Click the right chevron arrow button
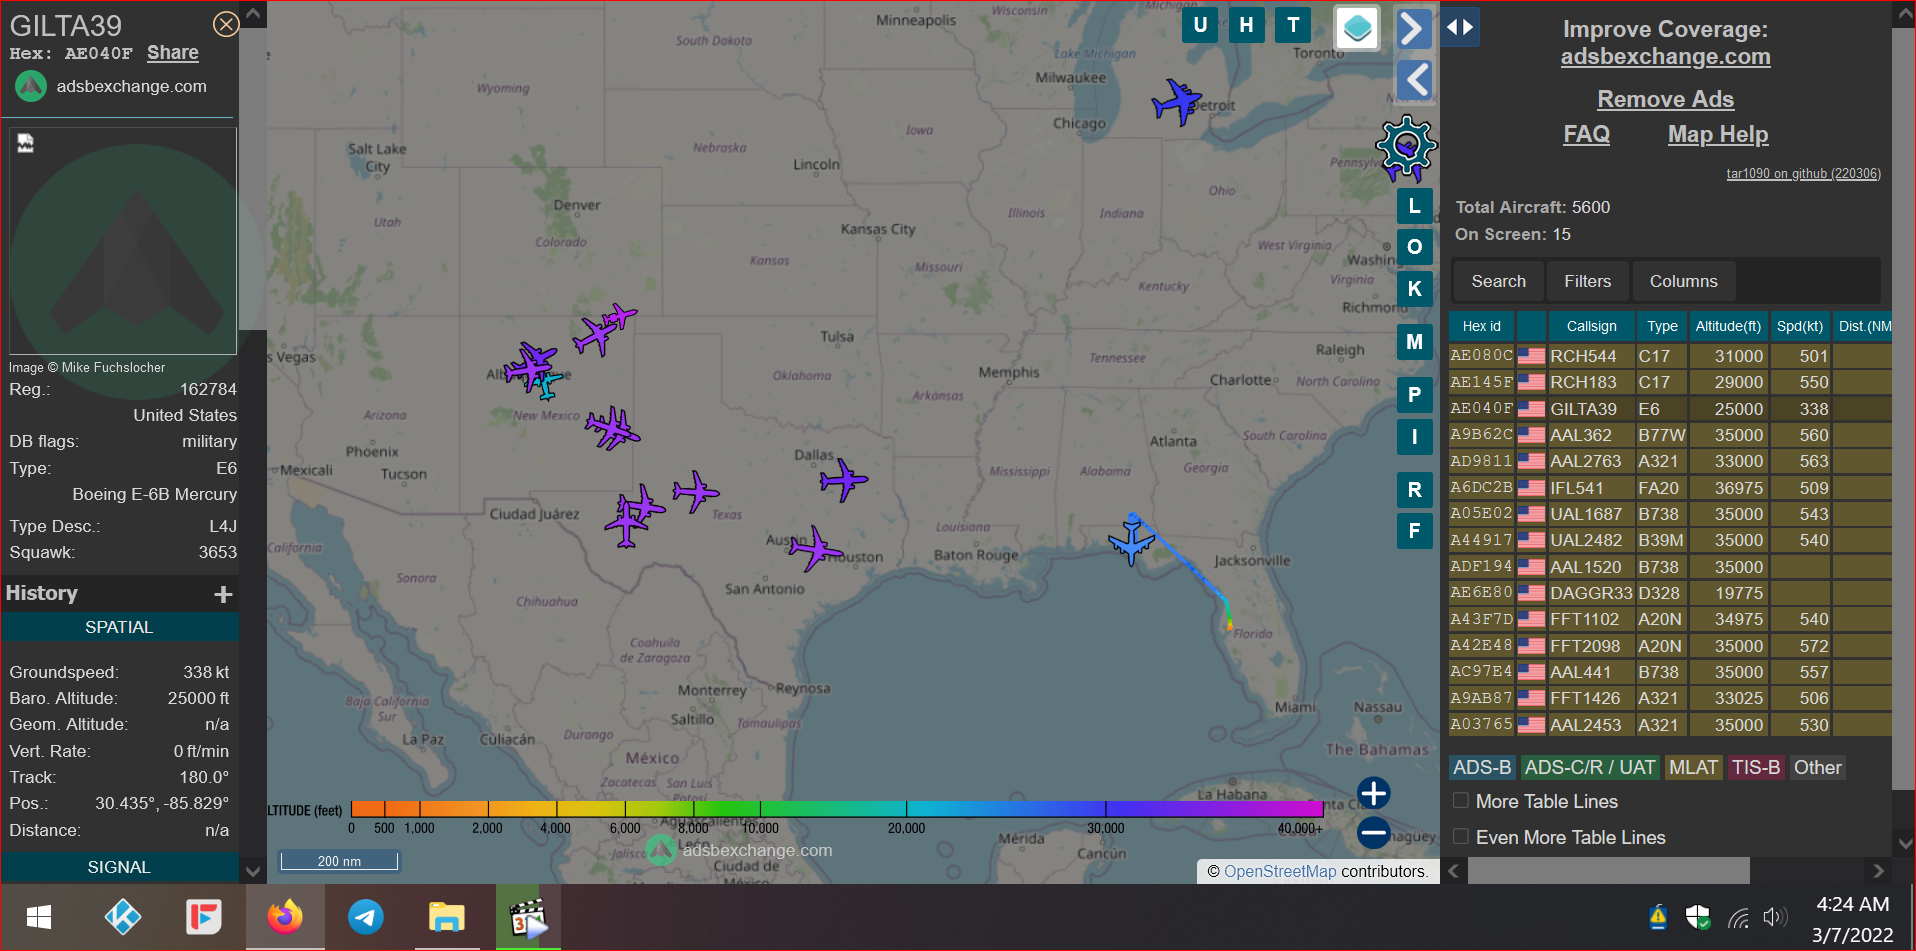The image size is (1916, 951). click(1413, 29)
